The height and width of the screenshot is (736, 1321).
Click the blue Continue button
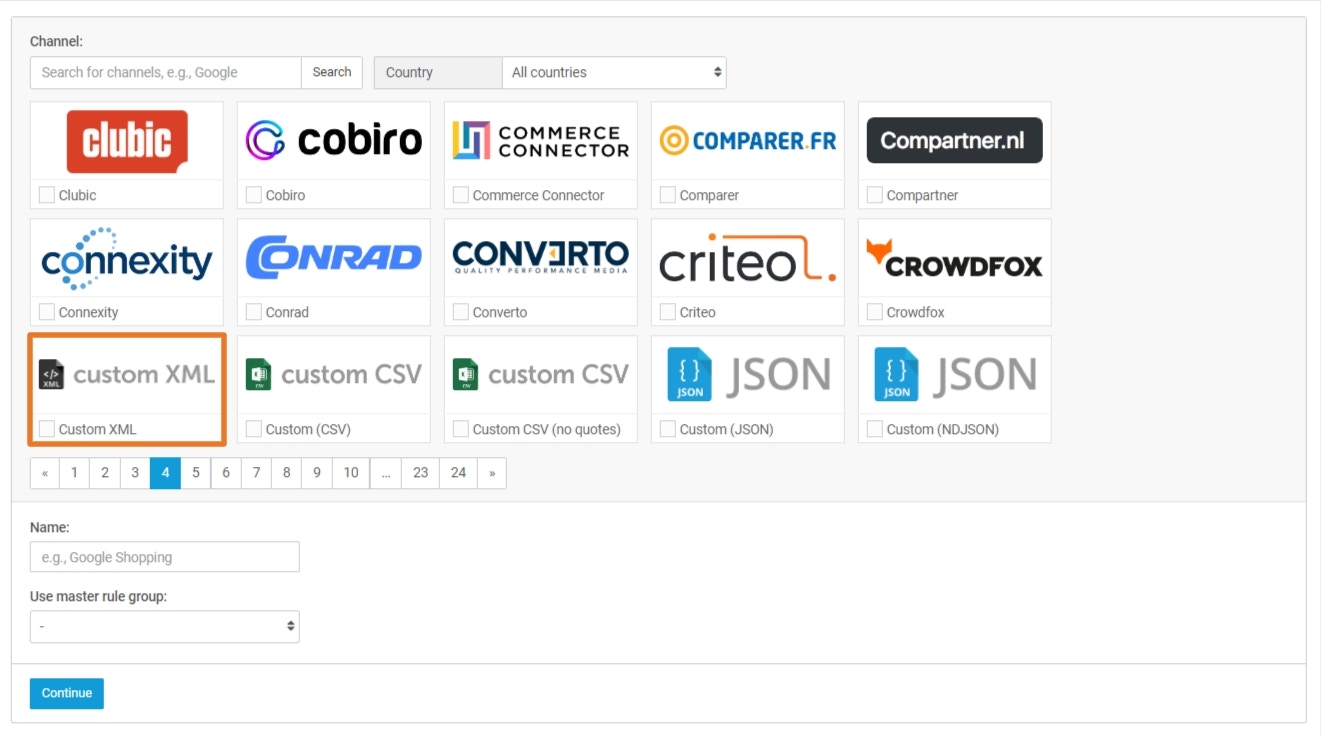pos(67,693)
